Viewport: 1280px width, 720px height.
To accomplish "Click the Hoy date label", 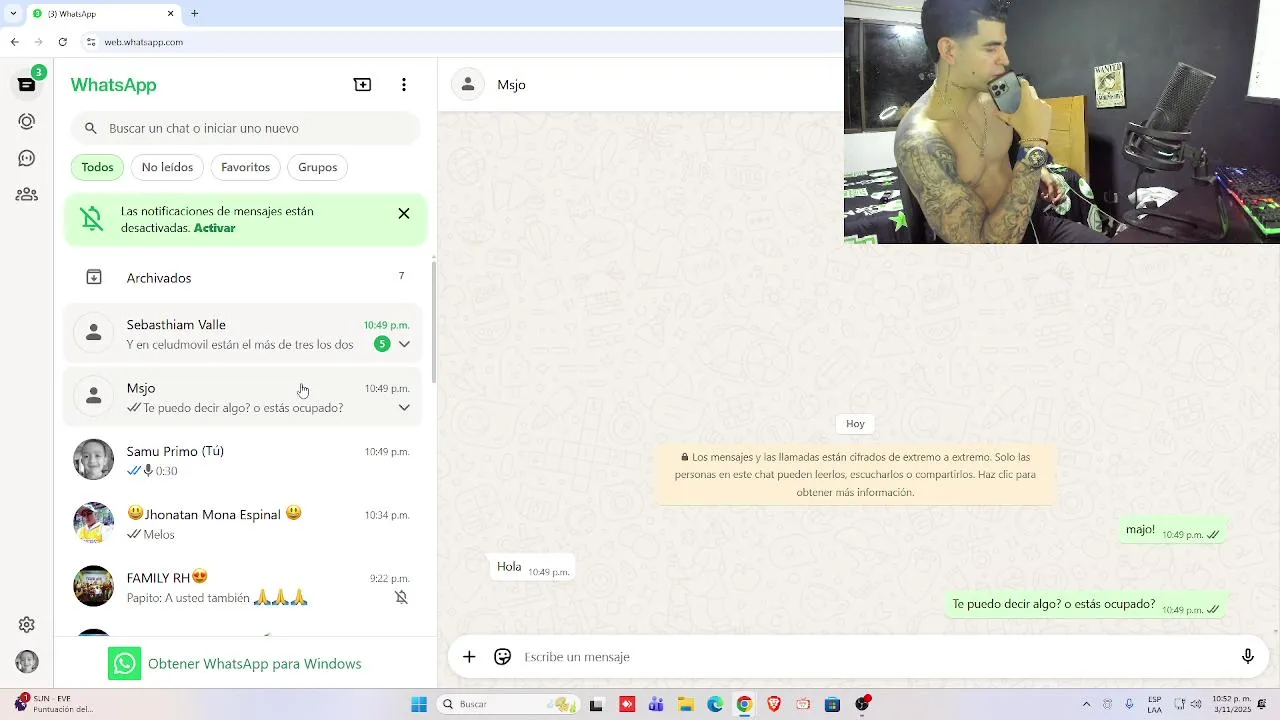I will pyautogui.click(x=855, y=424).
